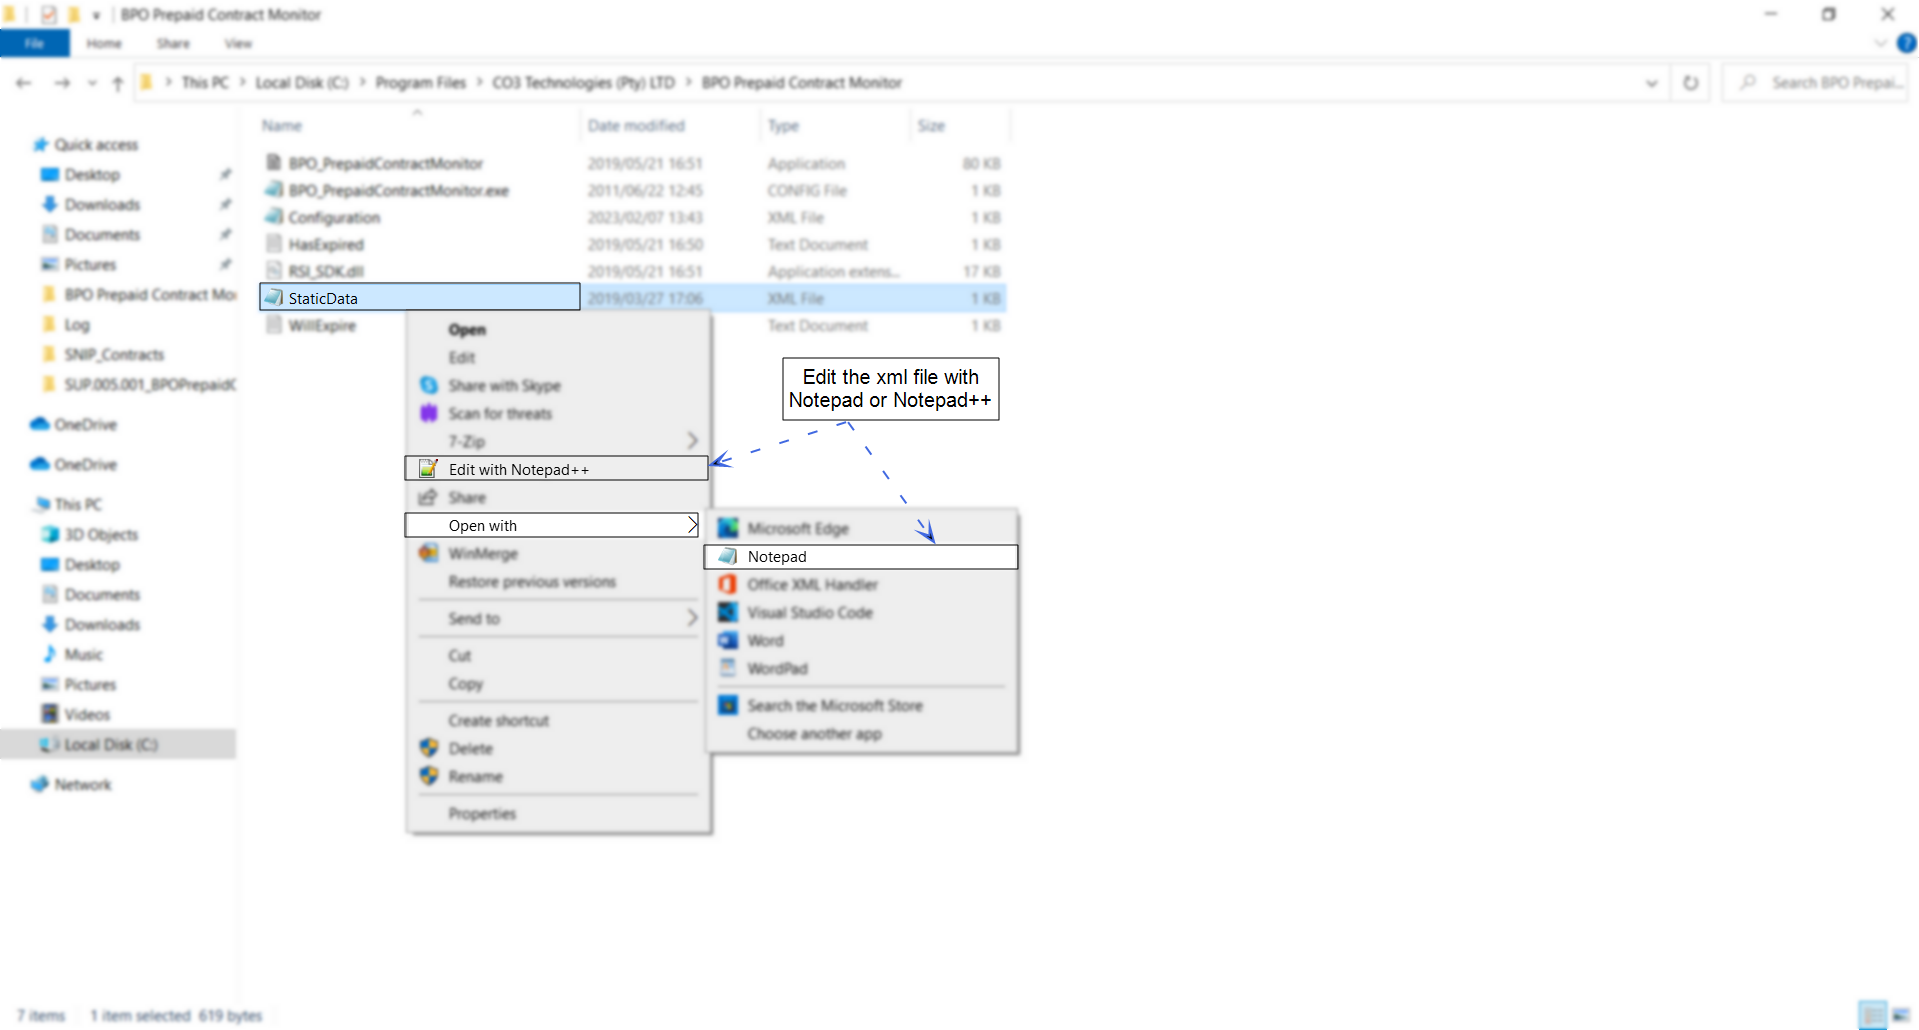
Task: Click the Microsoft Edge icon in the Open with submenu
Action: click(728, 528)
